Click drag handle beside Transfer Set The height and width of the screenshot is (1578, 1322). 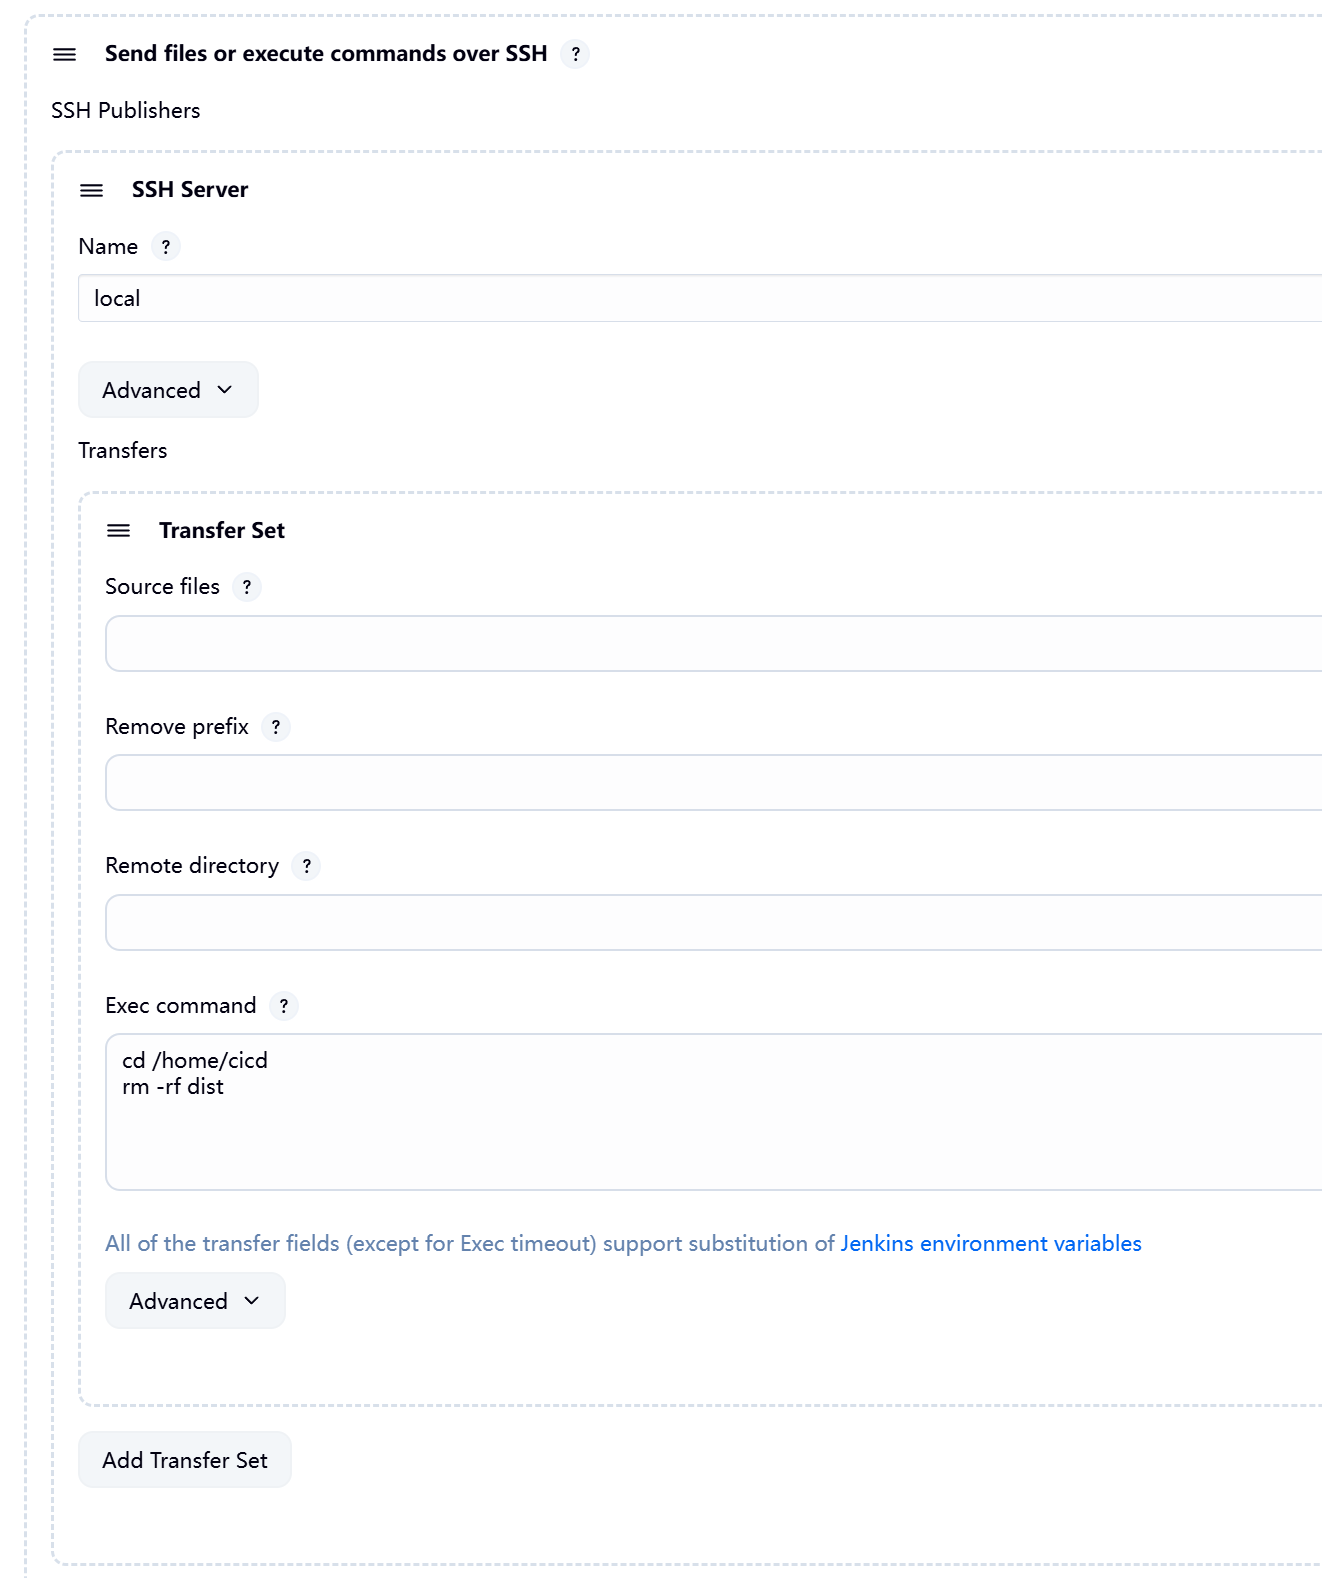(118, 530)
